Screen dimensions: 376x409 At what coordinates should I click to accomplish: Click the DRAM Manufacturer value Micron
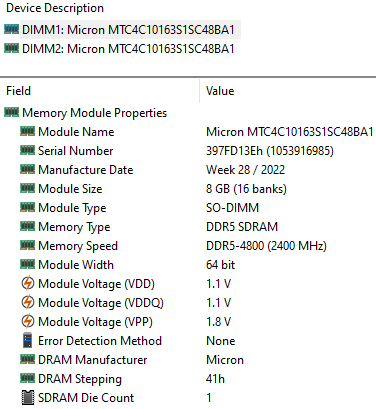click(x=225, y=360)
